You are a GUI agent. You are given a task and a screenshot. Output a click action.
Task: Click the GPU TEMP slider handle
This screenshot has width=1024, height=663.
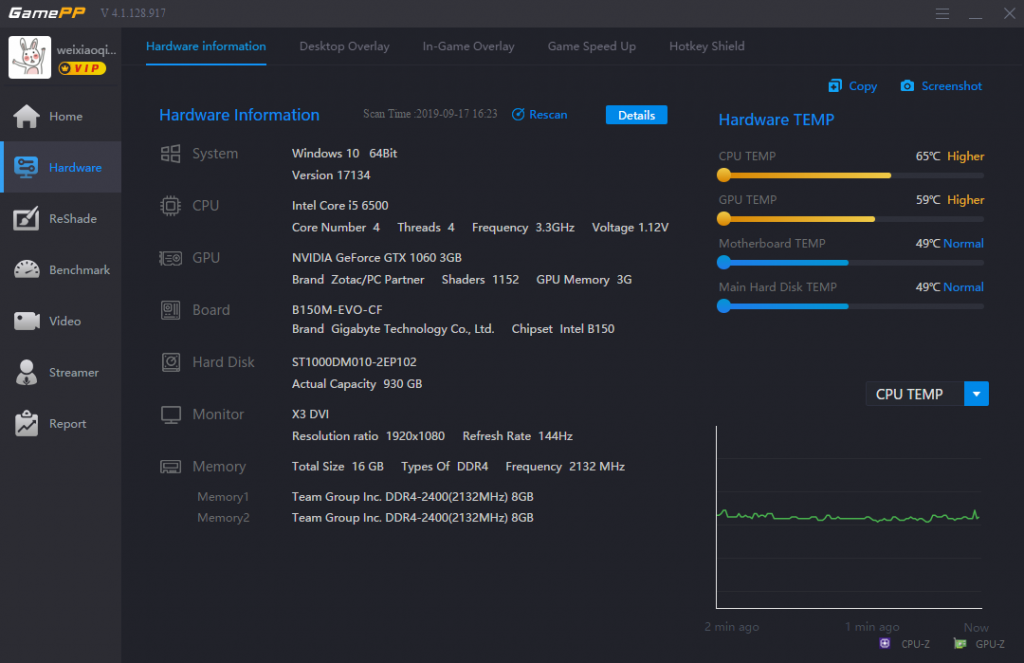724,219
